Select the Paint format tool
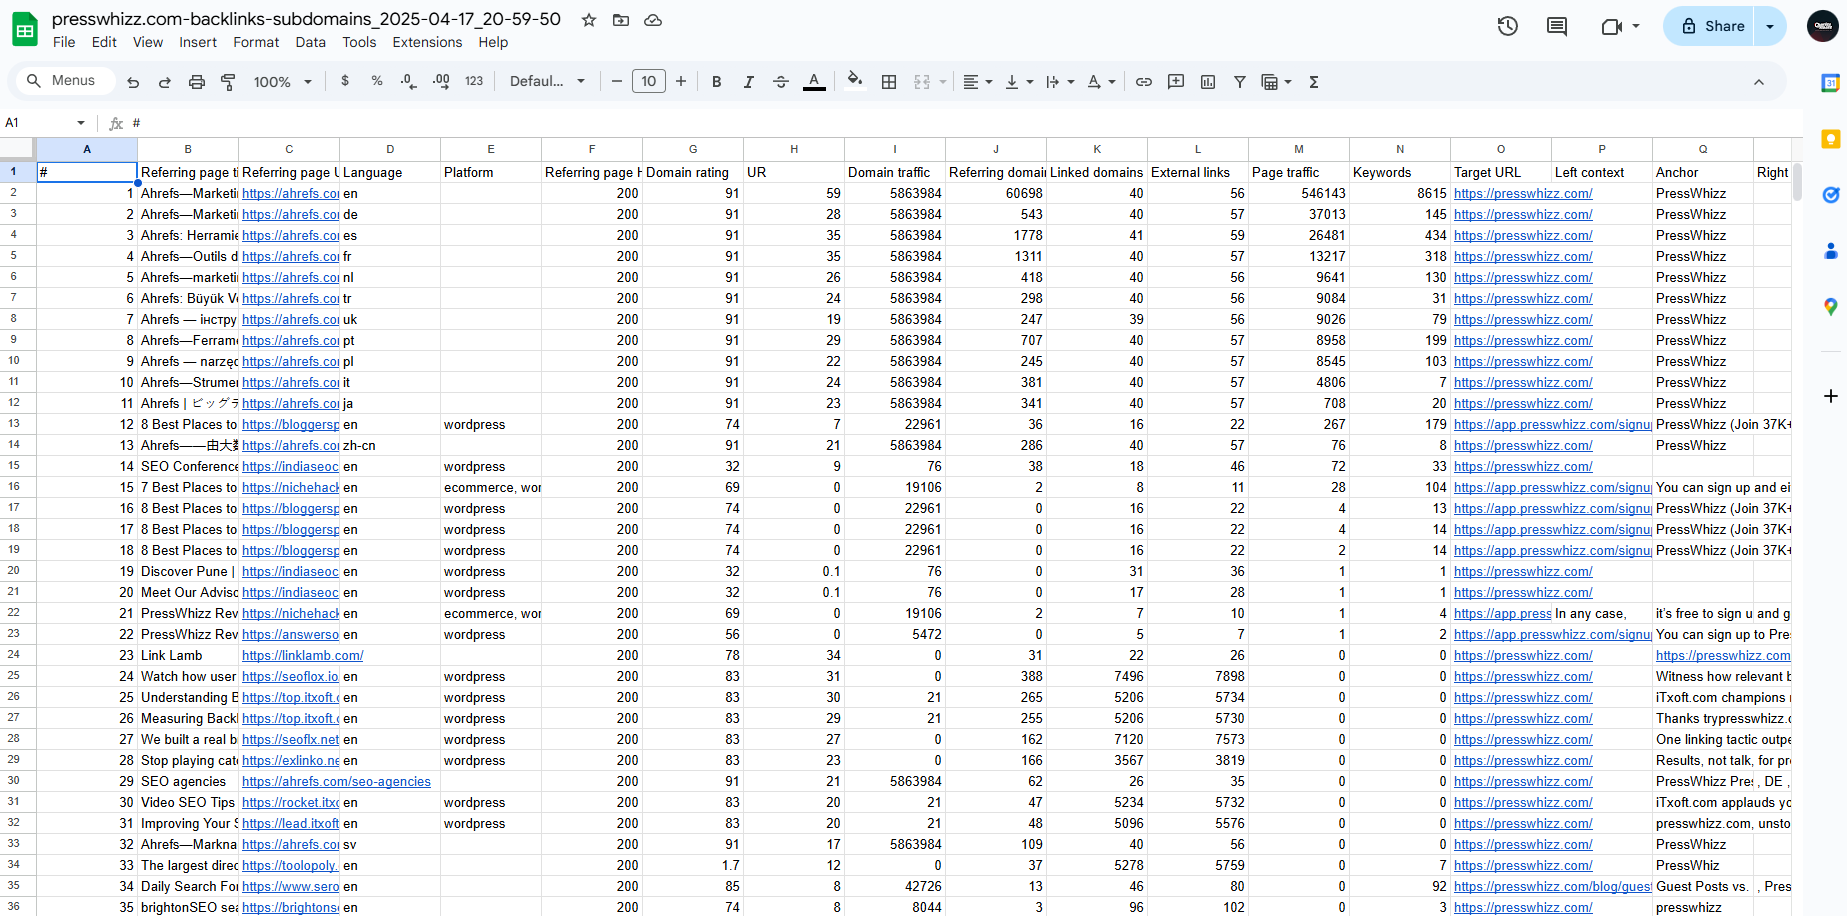 (228, 82)
